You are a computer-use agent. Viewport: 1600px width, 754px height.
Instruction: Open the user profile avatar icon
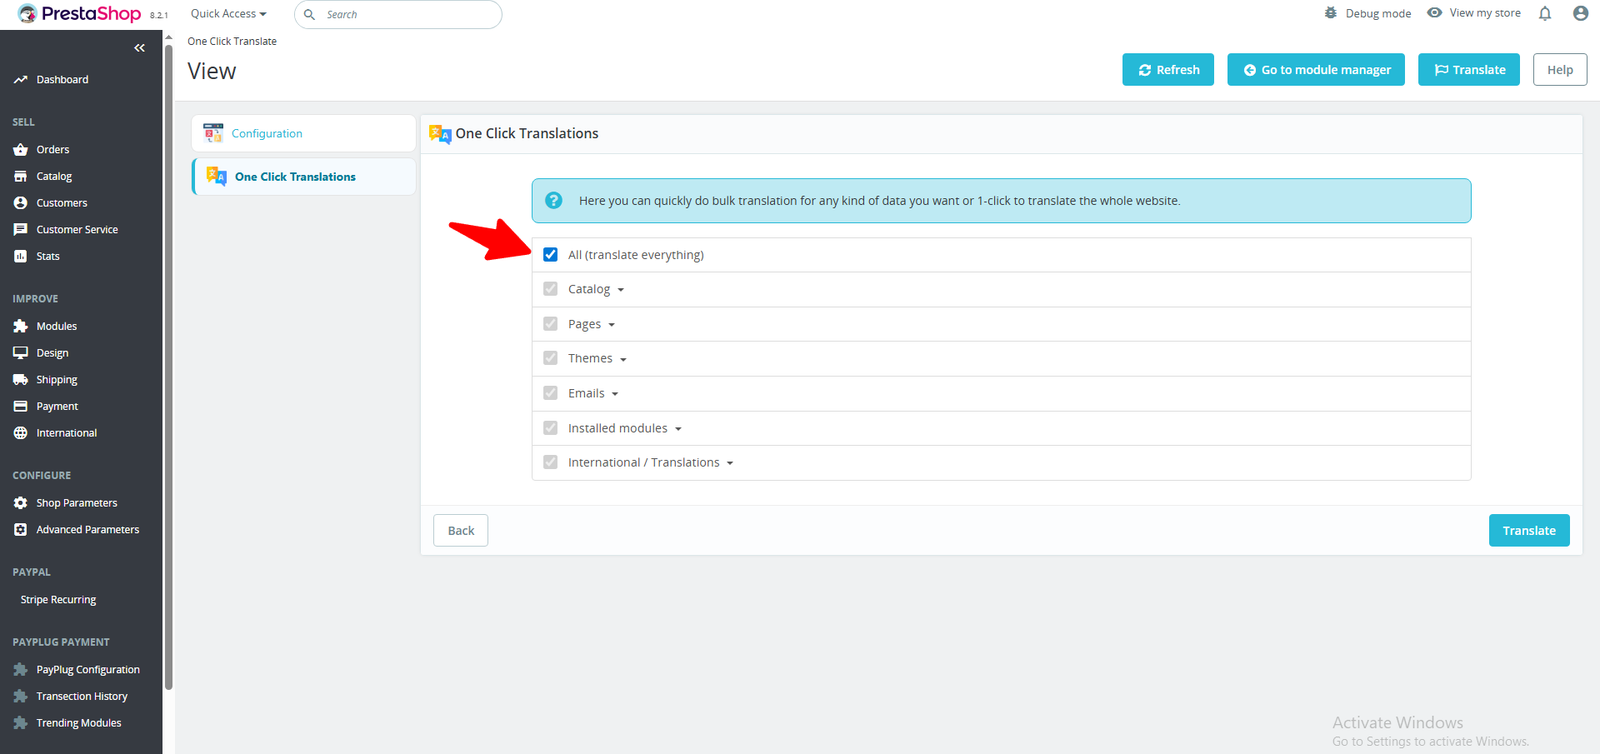click(1580, 14)
